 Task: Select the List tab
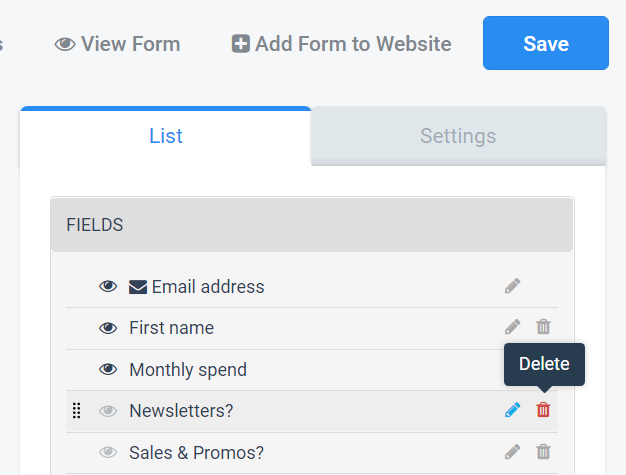point(166,136)
